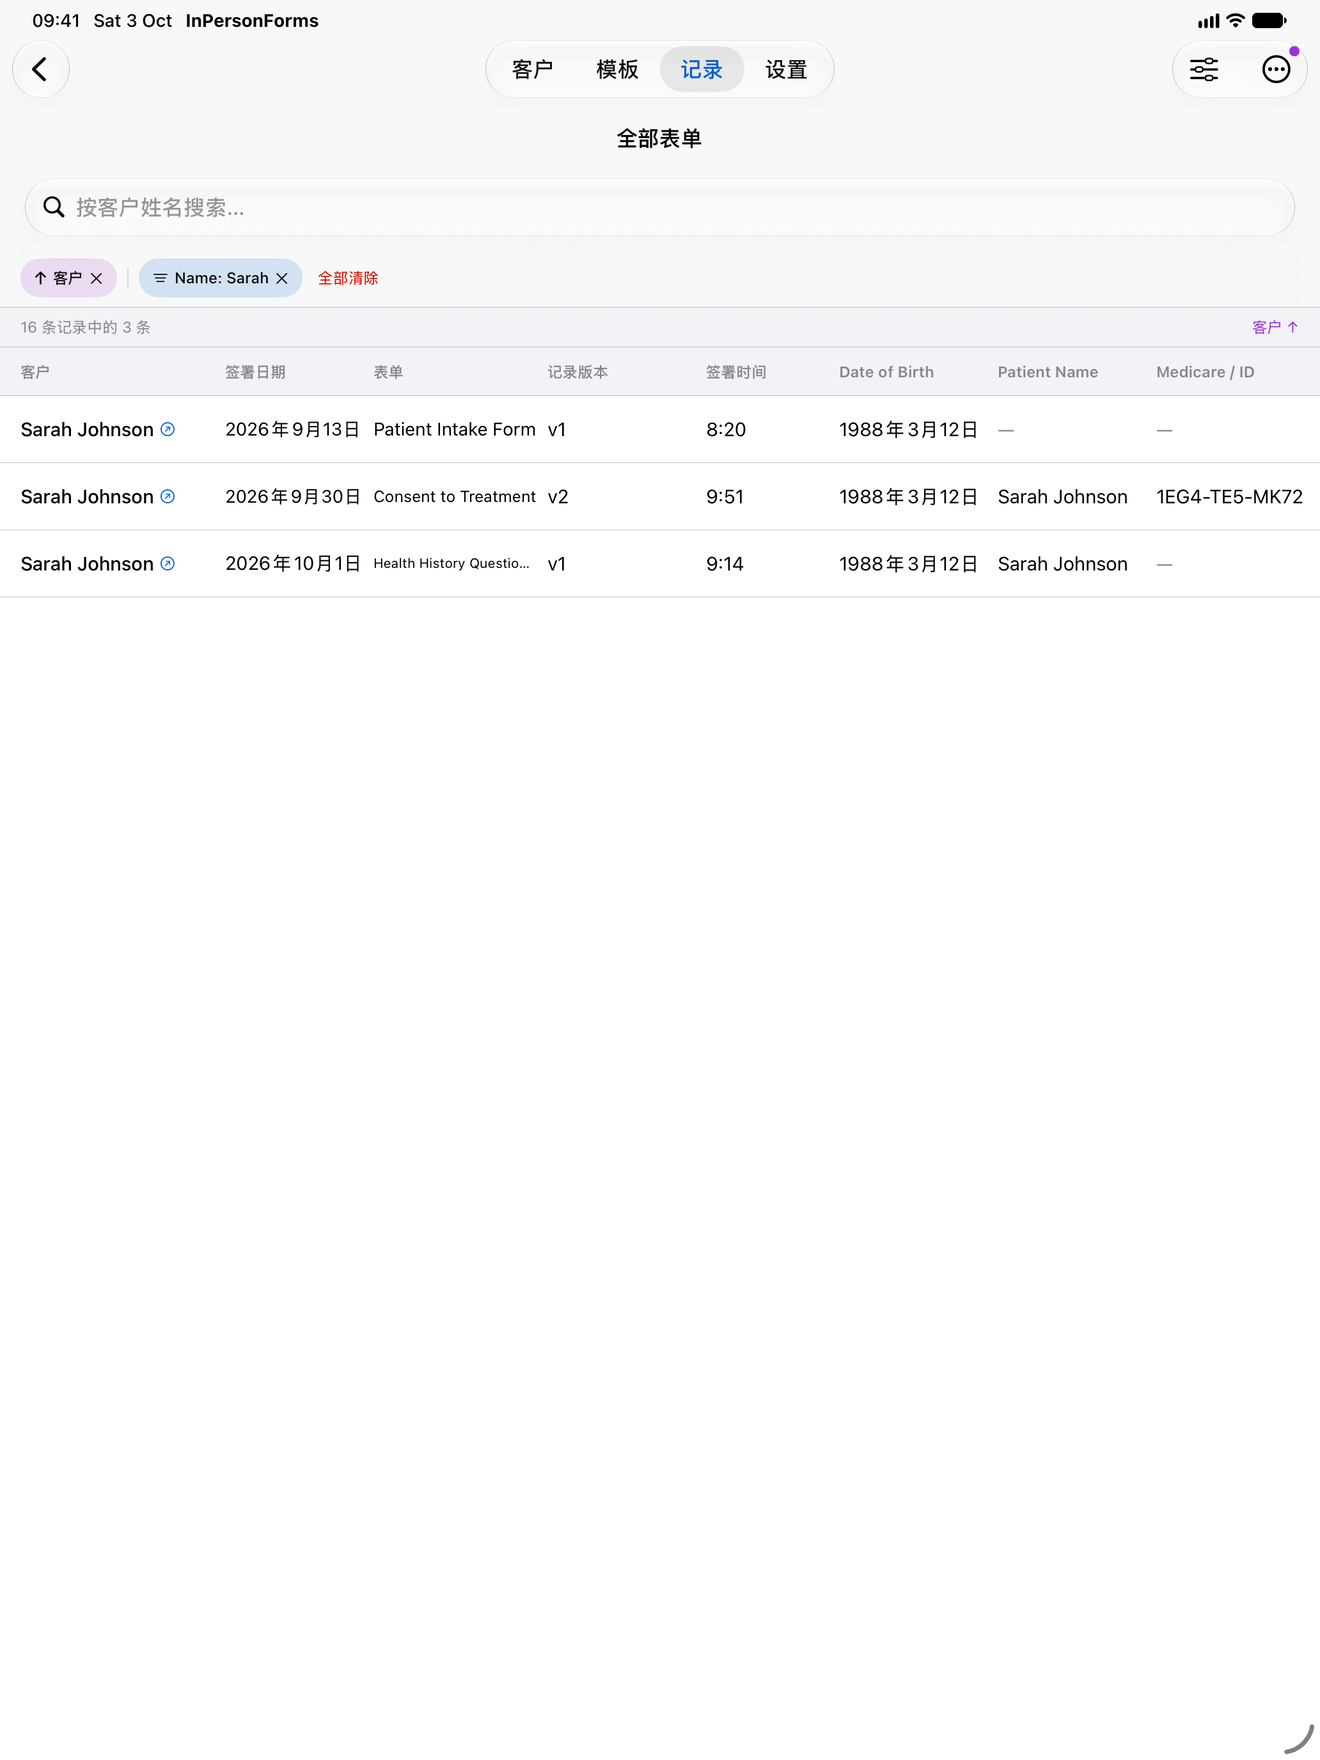Open the Patient Intake Form record

tap(454, 429)
